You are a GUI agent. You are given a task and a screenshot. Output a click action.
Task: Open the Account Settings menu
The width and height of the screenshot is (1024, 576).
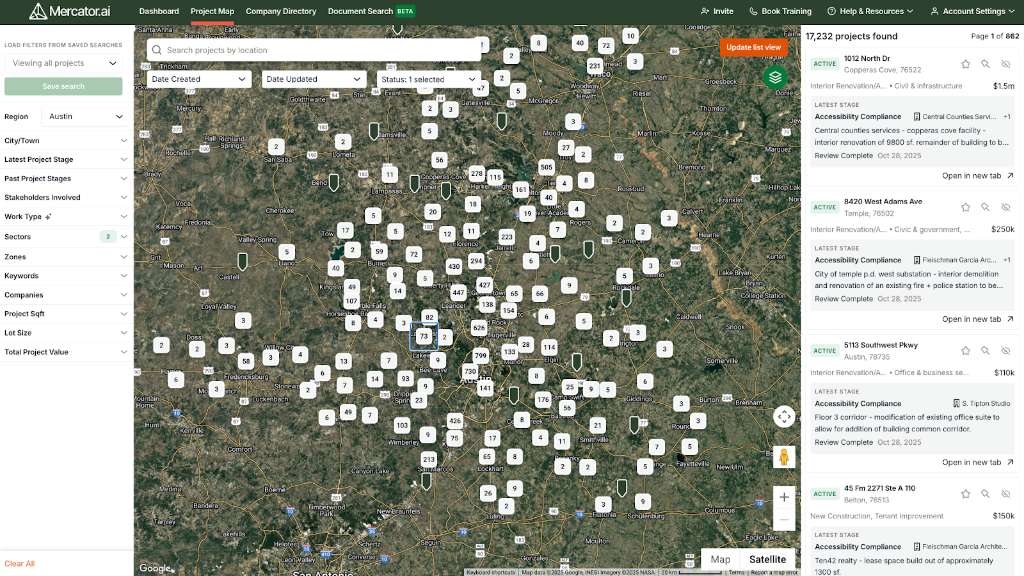pos(972,11)
